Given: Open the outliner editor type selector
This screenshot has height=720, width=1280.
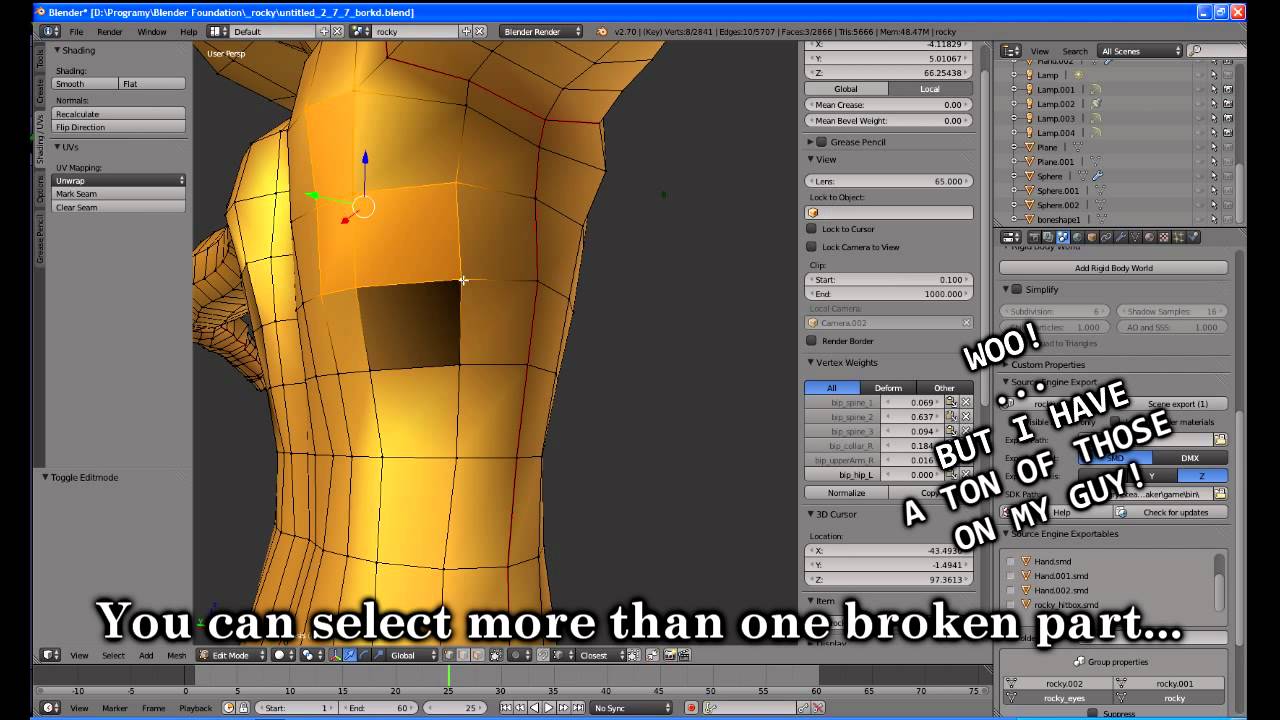Looking at the screenshot, I should 1011,51.
